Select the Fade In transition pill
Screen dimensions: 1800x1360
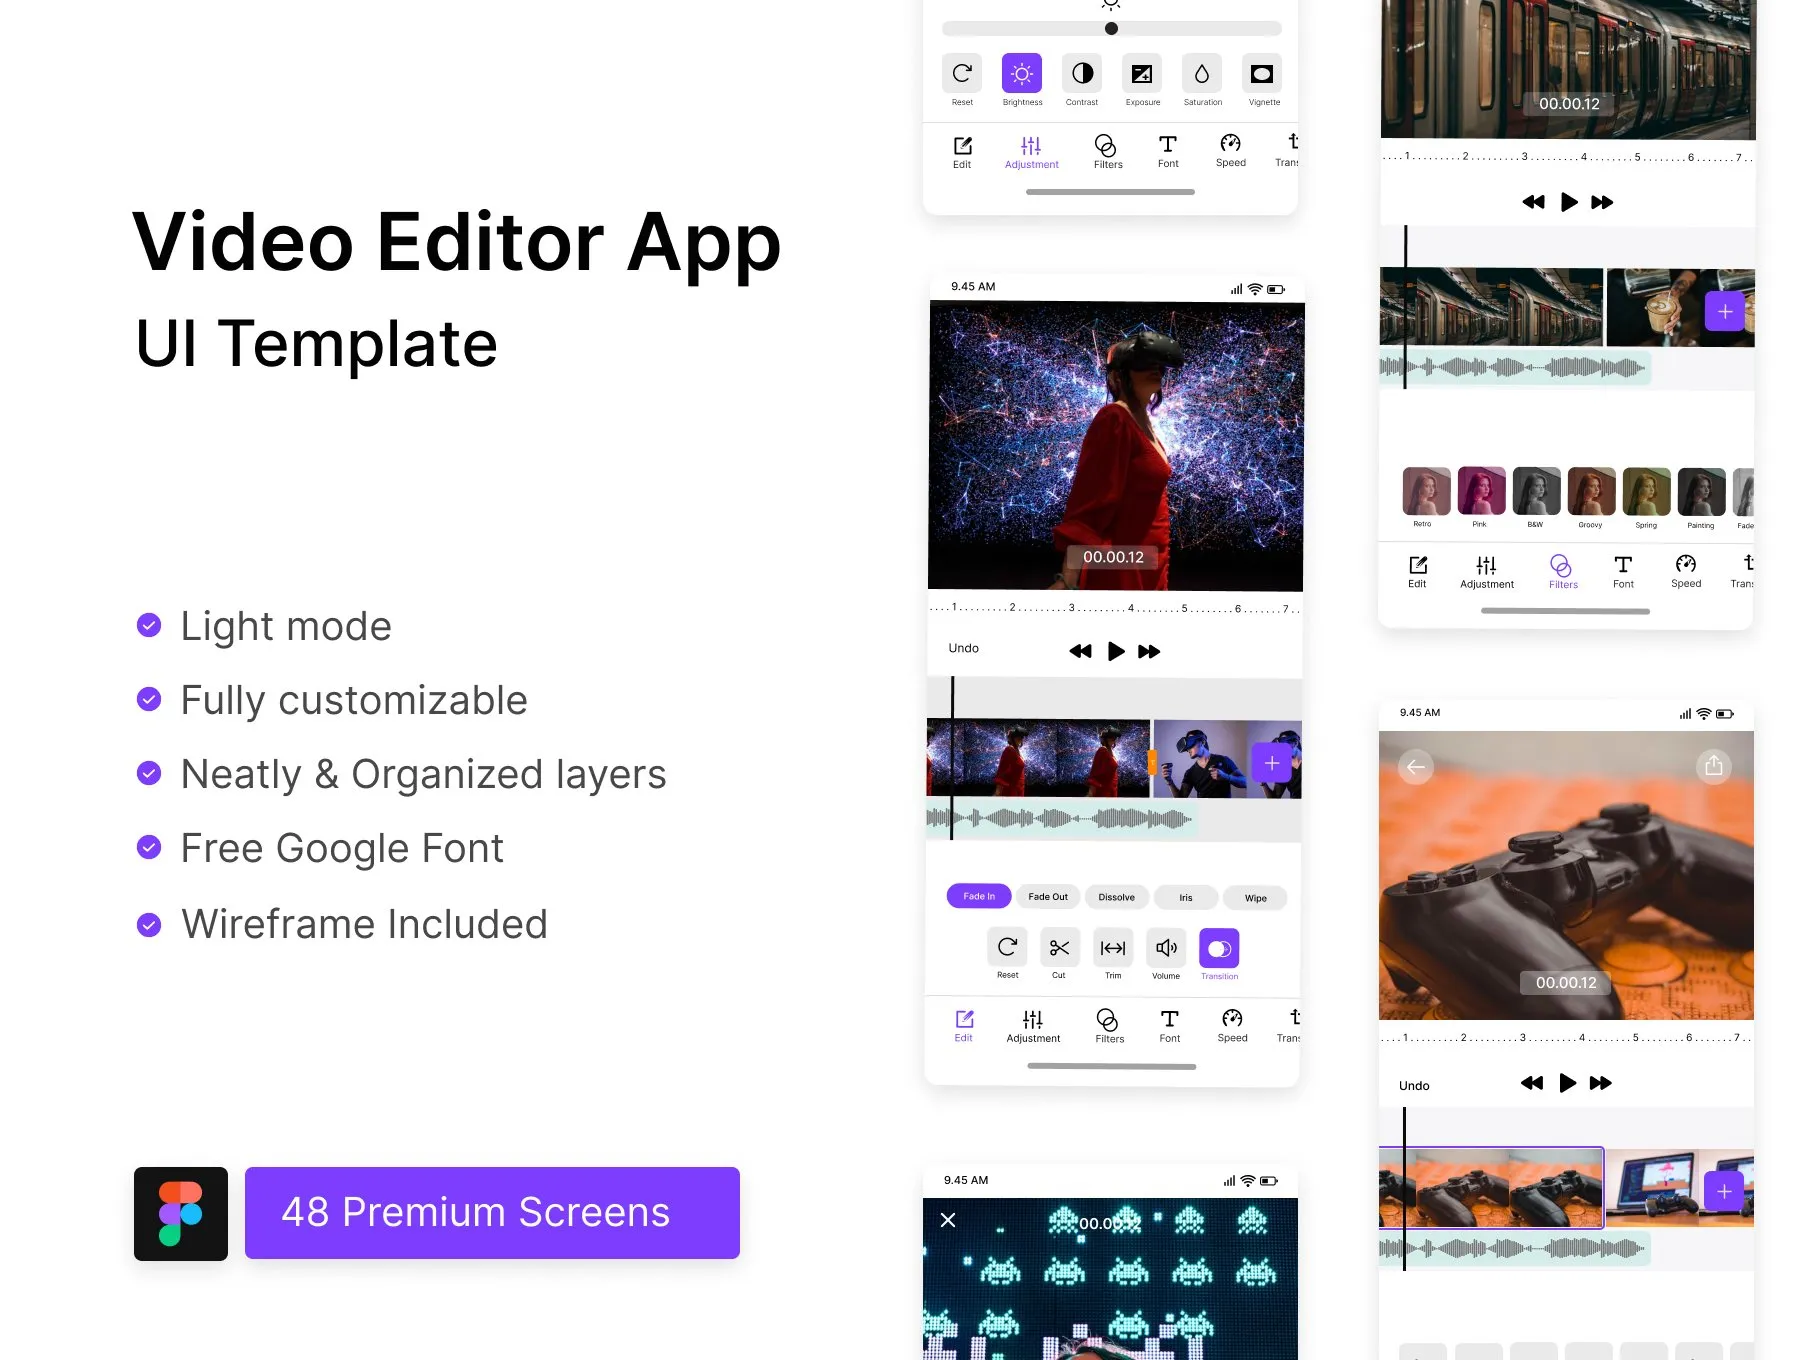click(x=979, y=896)
